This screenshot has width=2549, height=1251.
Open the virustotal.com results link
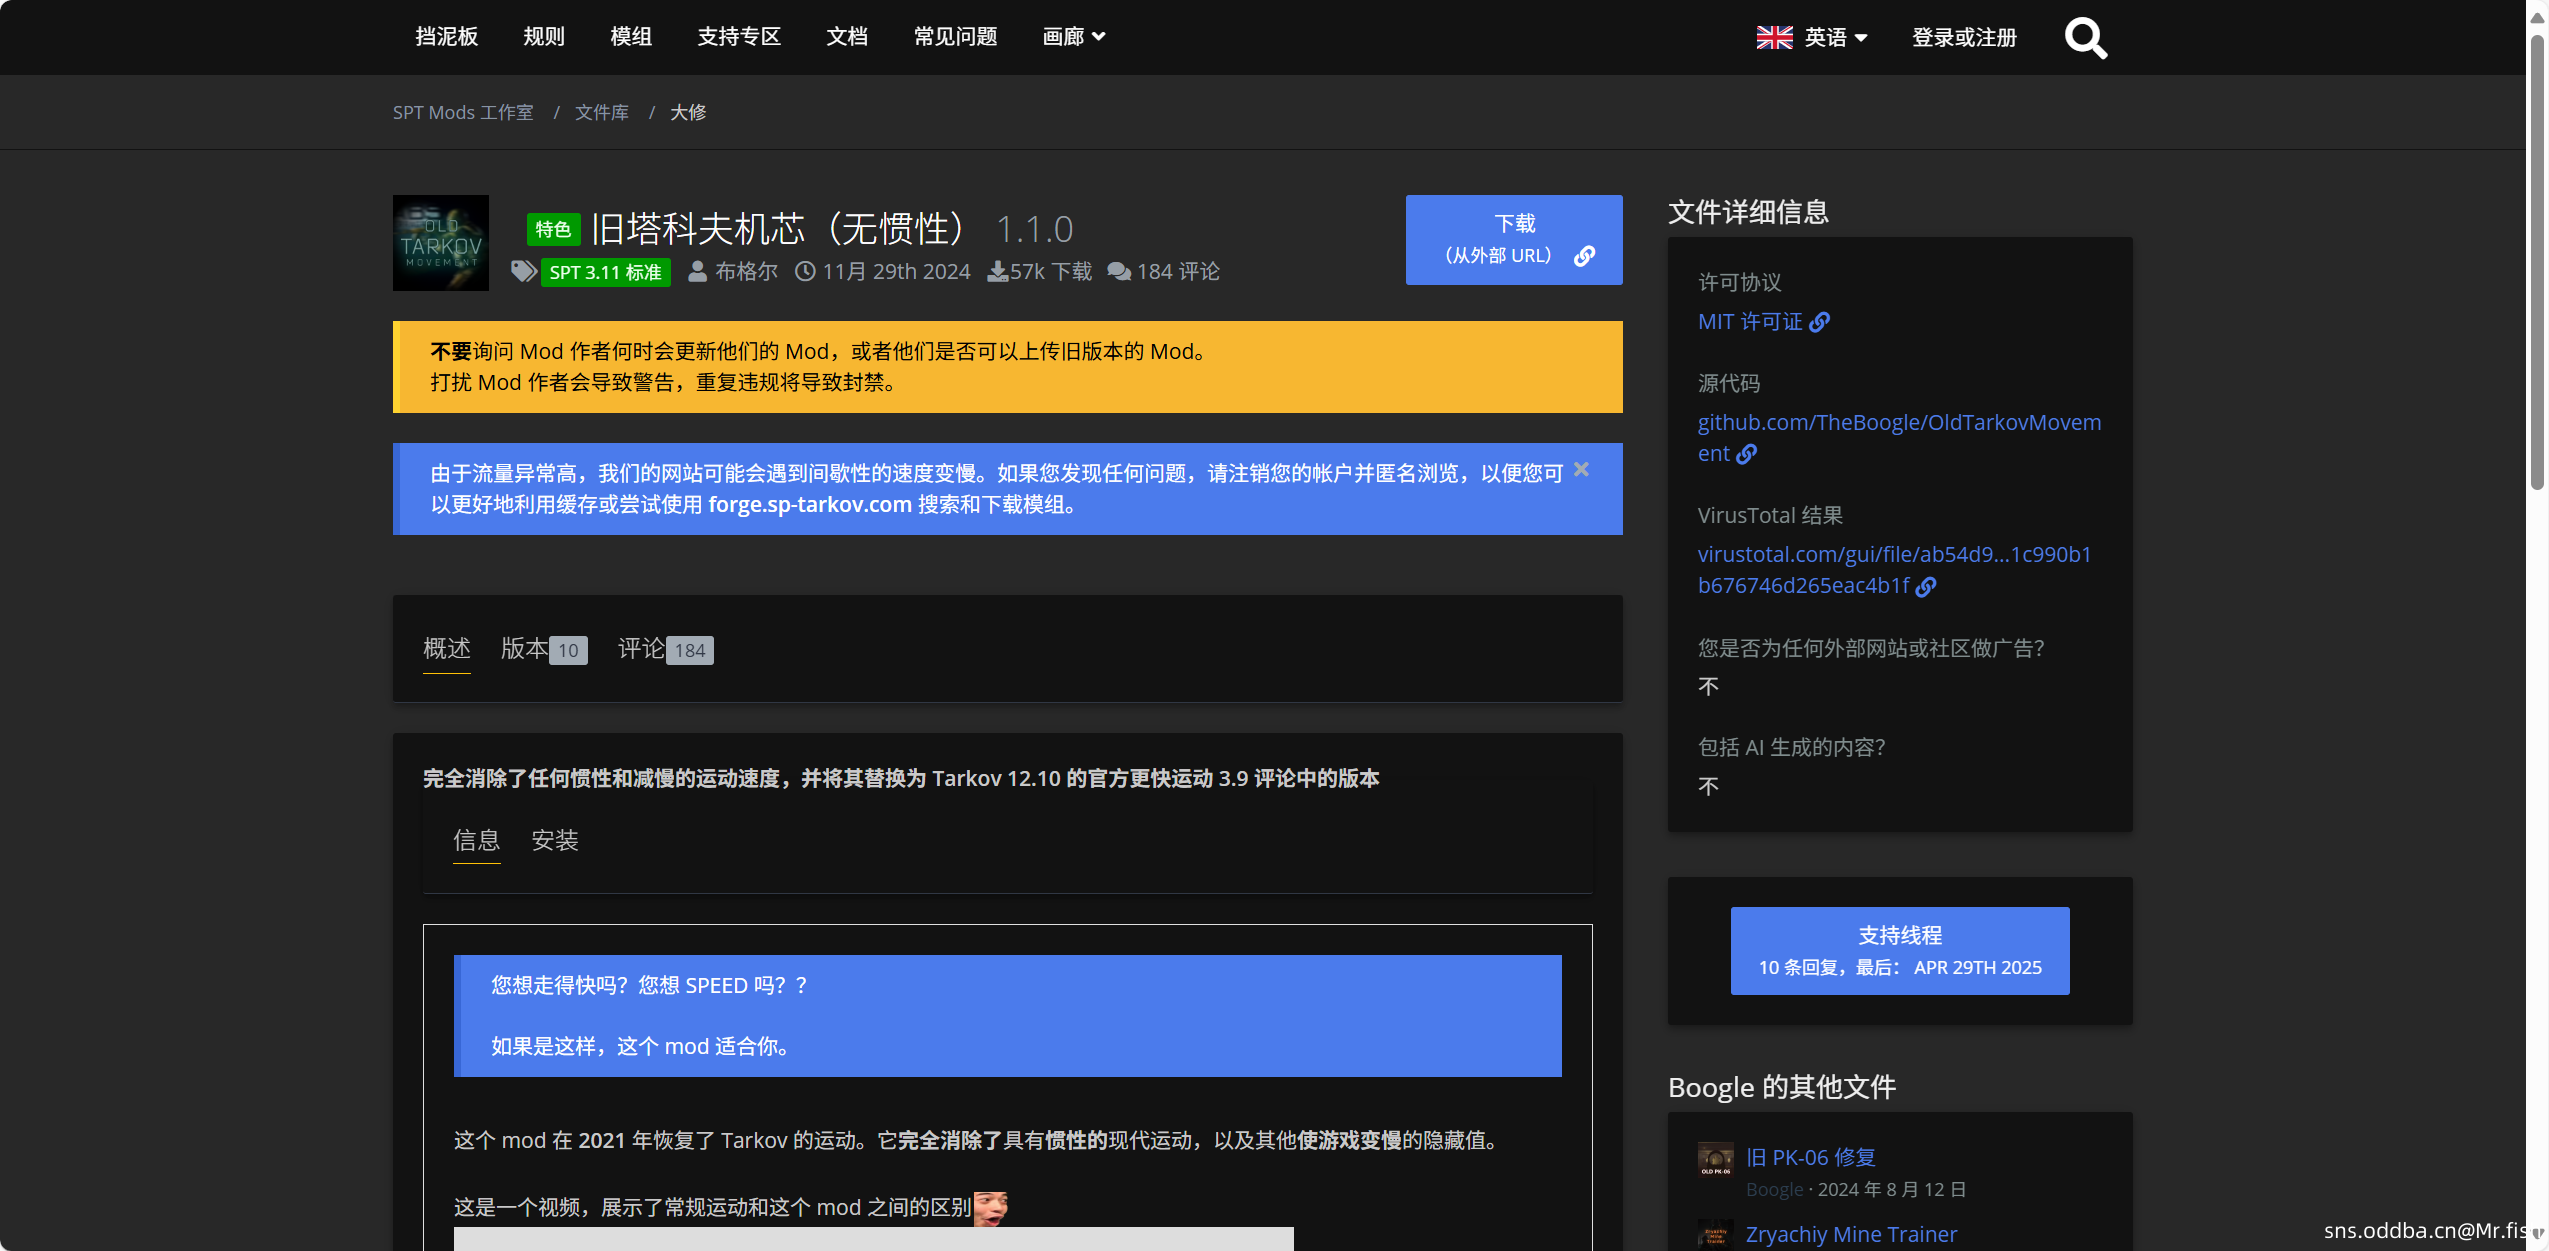[x=1895, y=570]
